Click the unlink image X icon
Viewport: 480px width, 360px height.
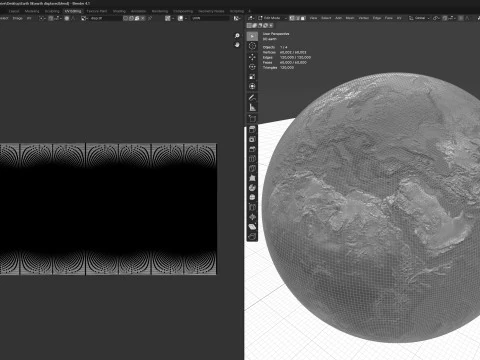(x=143, y=18)
